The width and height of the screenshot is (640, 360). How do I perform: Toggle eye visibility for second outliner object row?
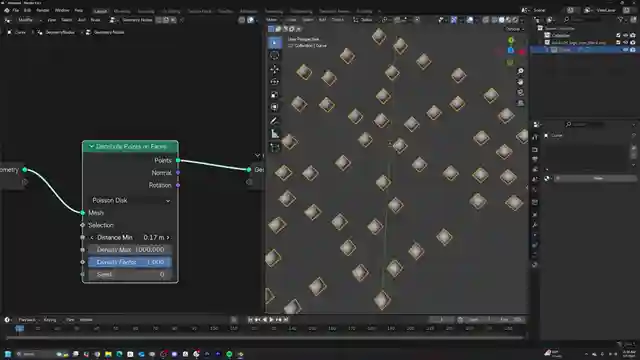pyautogui.click(x=625, y=42)
